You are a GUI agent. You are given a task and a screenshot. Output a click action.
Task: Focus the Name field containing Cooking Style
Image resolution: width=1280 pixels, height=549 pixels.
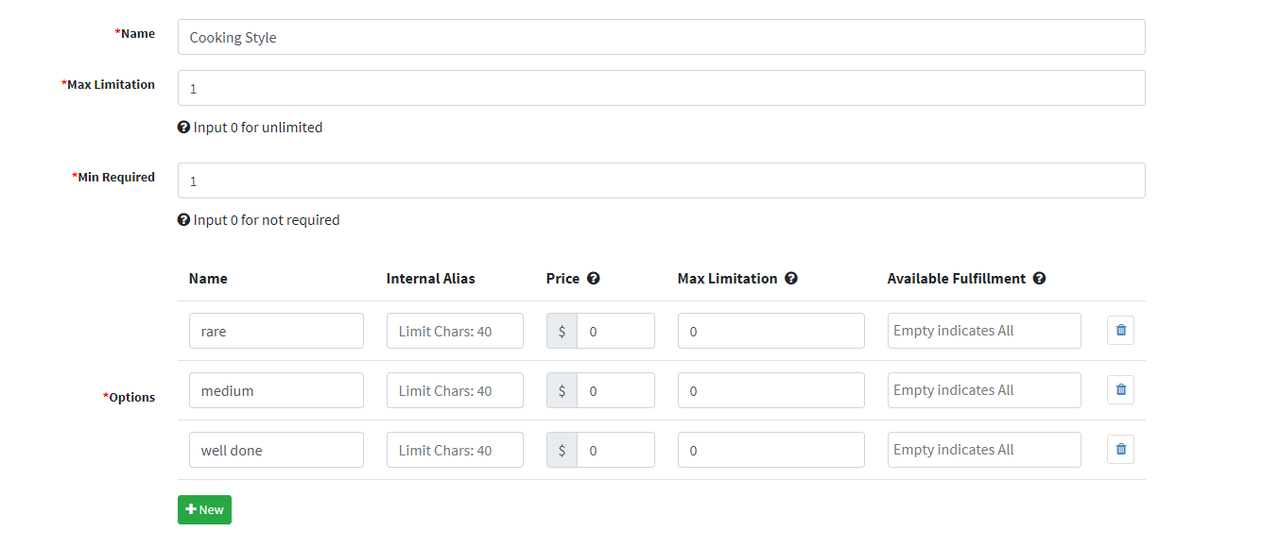[660, 37]
